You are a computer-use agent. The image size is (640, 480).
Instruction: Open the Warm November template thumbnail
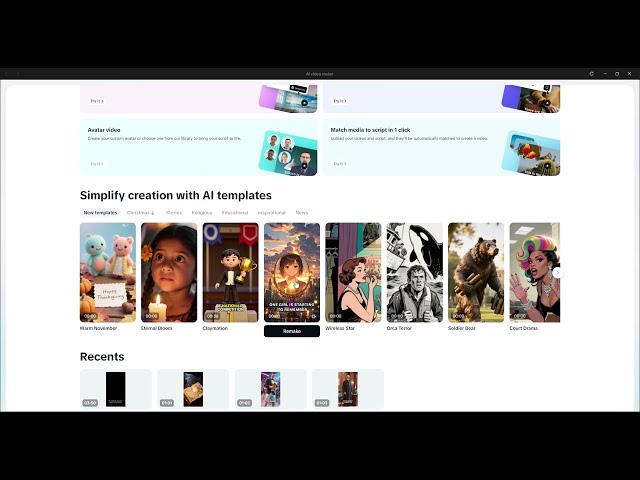[x=108, y=272]
